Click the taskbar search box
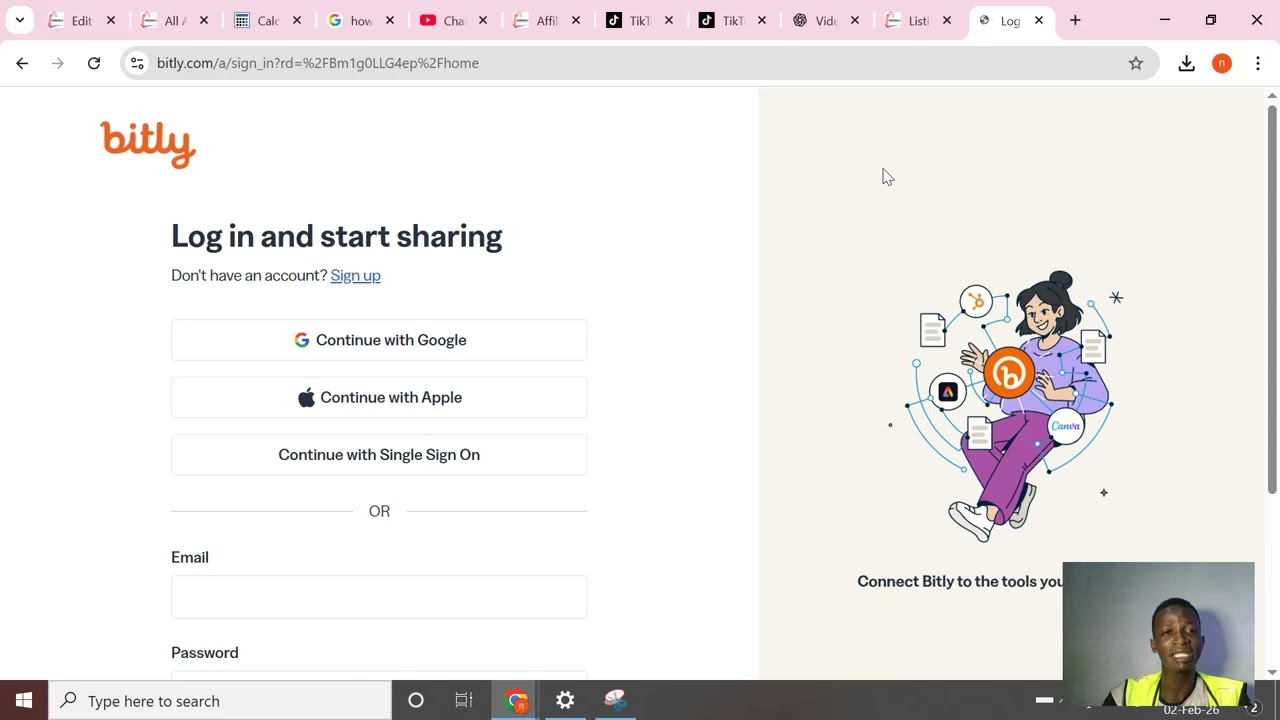The image size is (1280, 720). (220, 700)
